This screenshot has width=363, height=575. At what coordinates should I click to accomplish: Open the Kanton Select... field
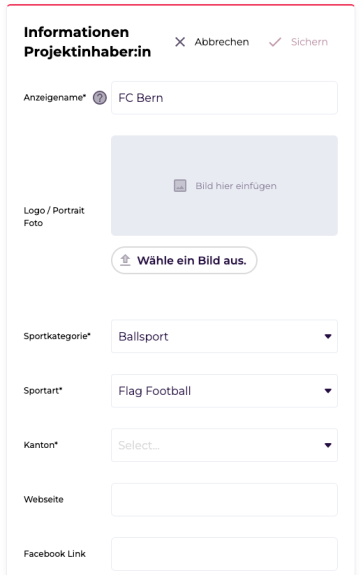coord(224,445)
